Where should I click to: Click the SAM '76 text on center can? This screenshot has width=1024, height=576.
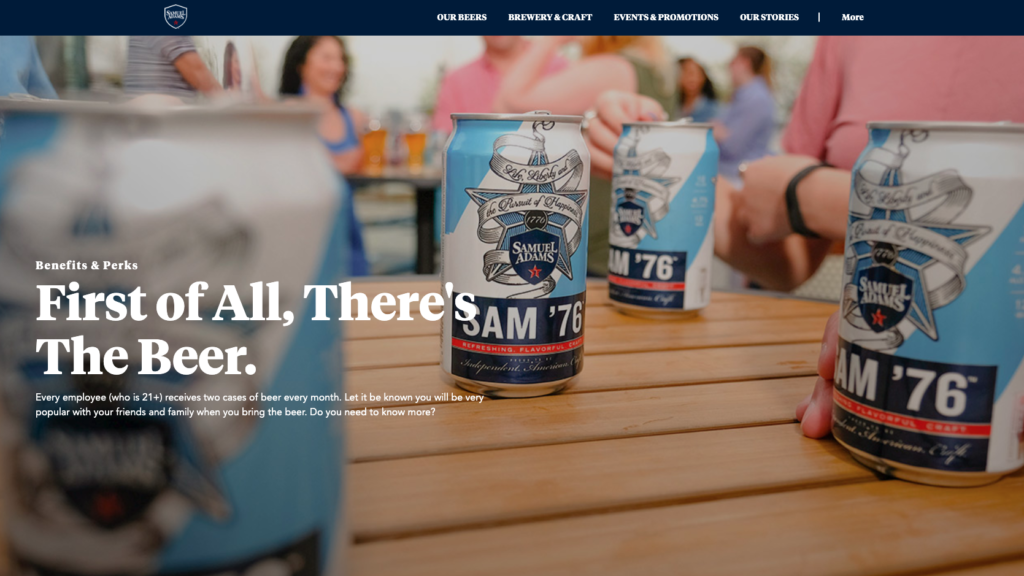[522, 321]
